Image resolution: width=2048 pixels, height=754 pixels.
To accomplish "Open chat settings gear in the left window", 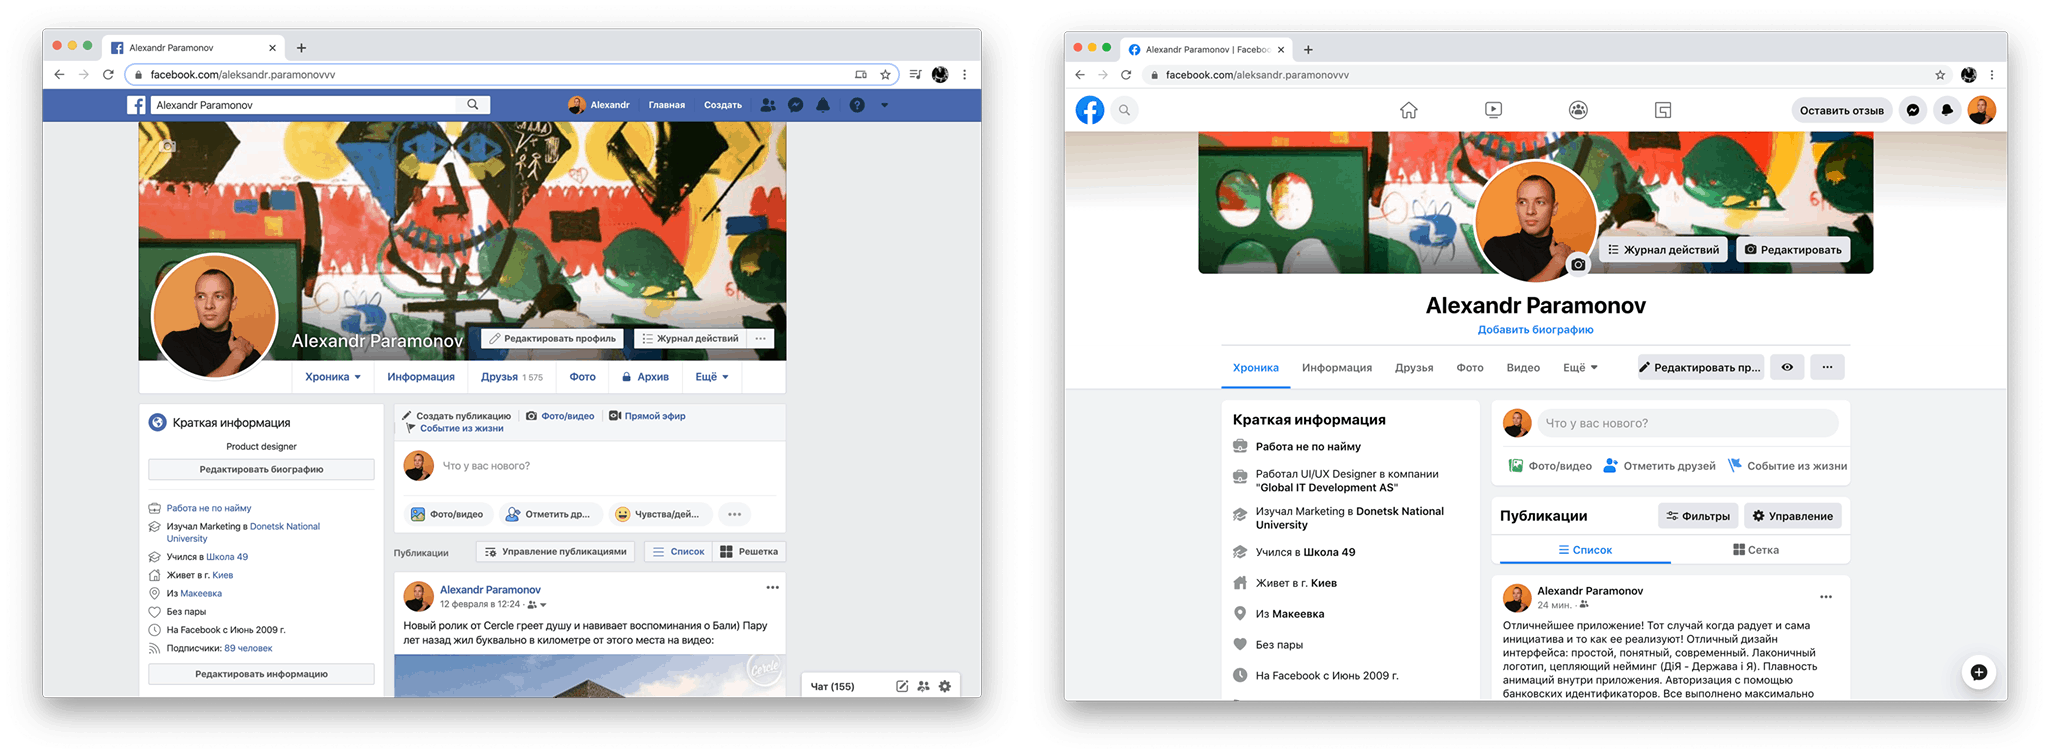I will [945, 686].
